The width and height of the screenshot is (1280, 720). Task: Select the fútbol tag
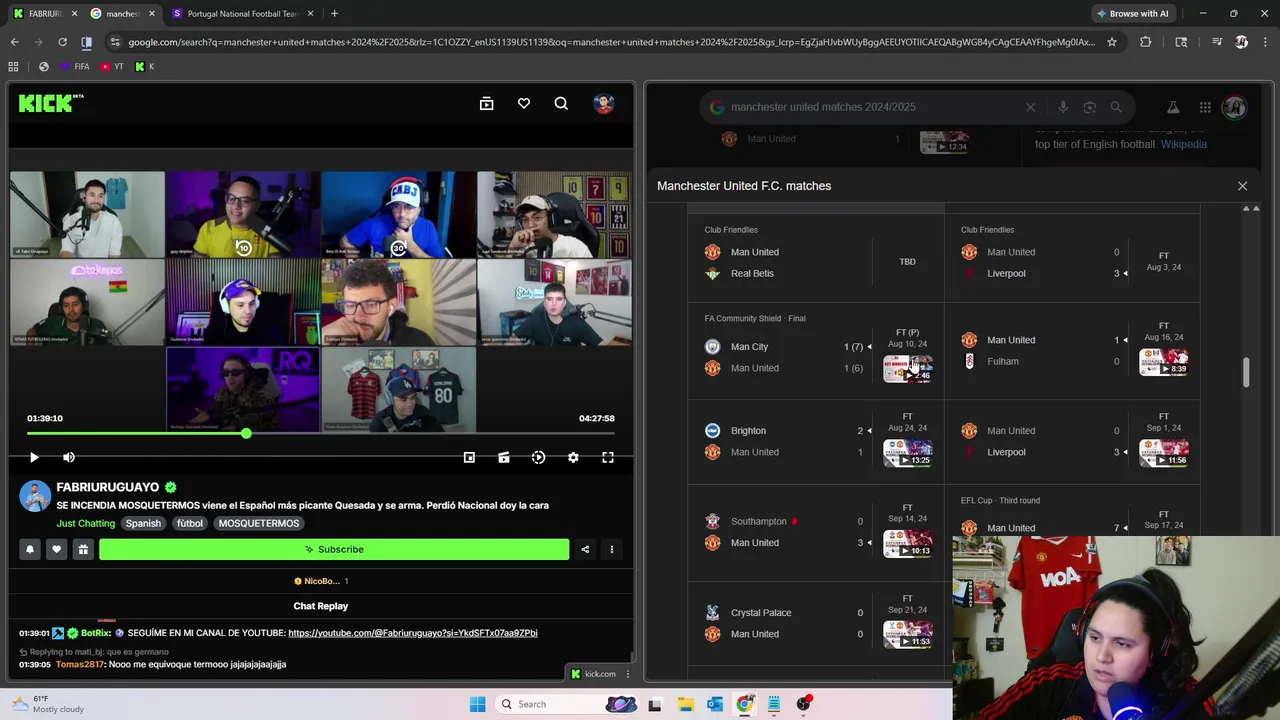pos(190,523)
